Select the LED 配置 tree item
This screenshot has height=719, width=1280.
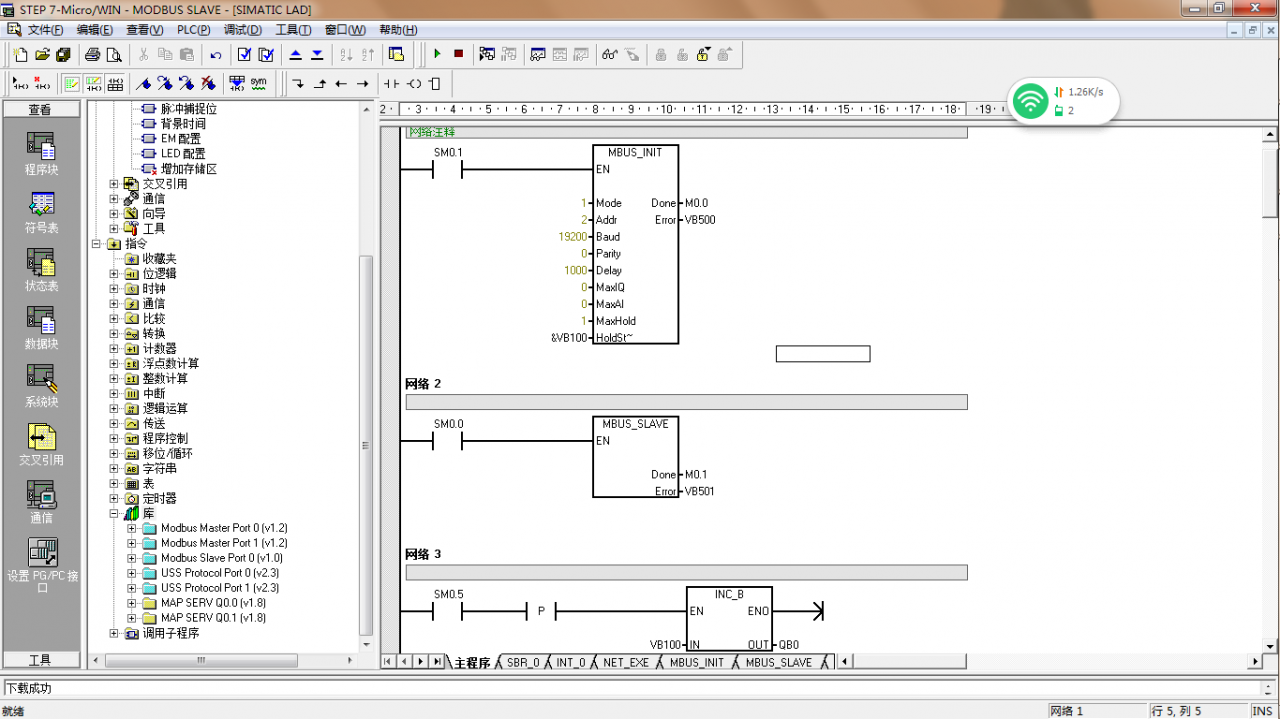[183, 154]
